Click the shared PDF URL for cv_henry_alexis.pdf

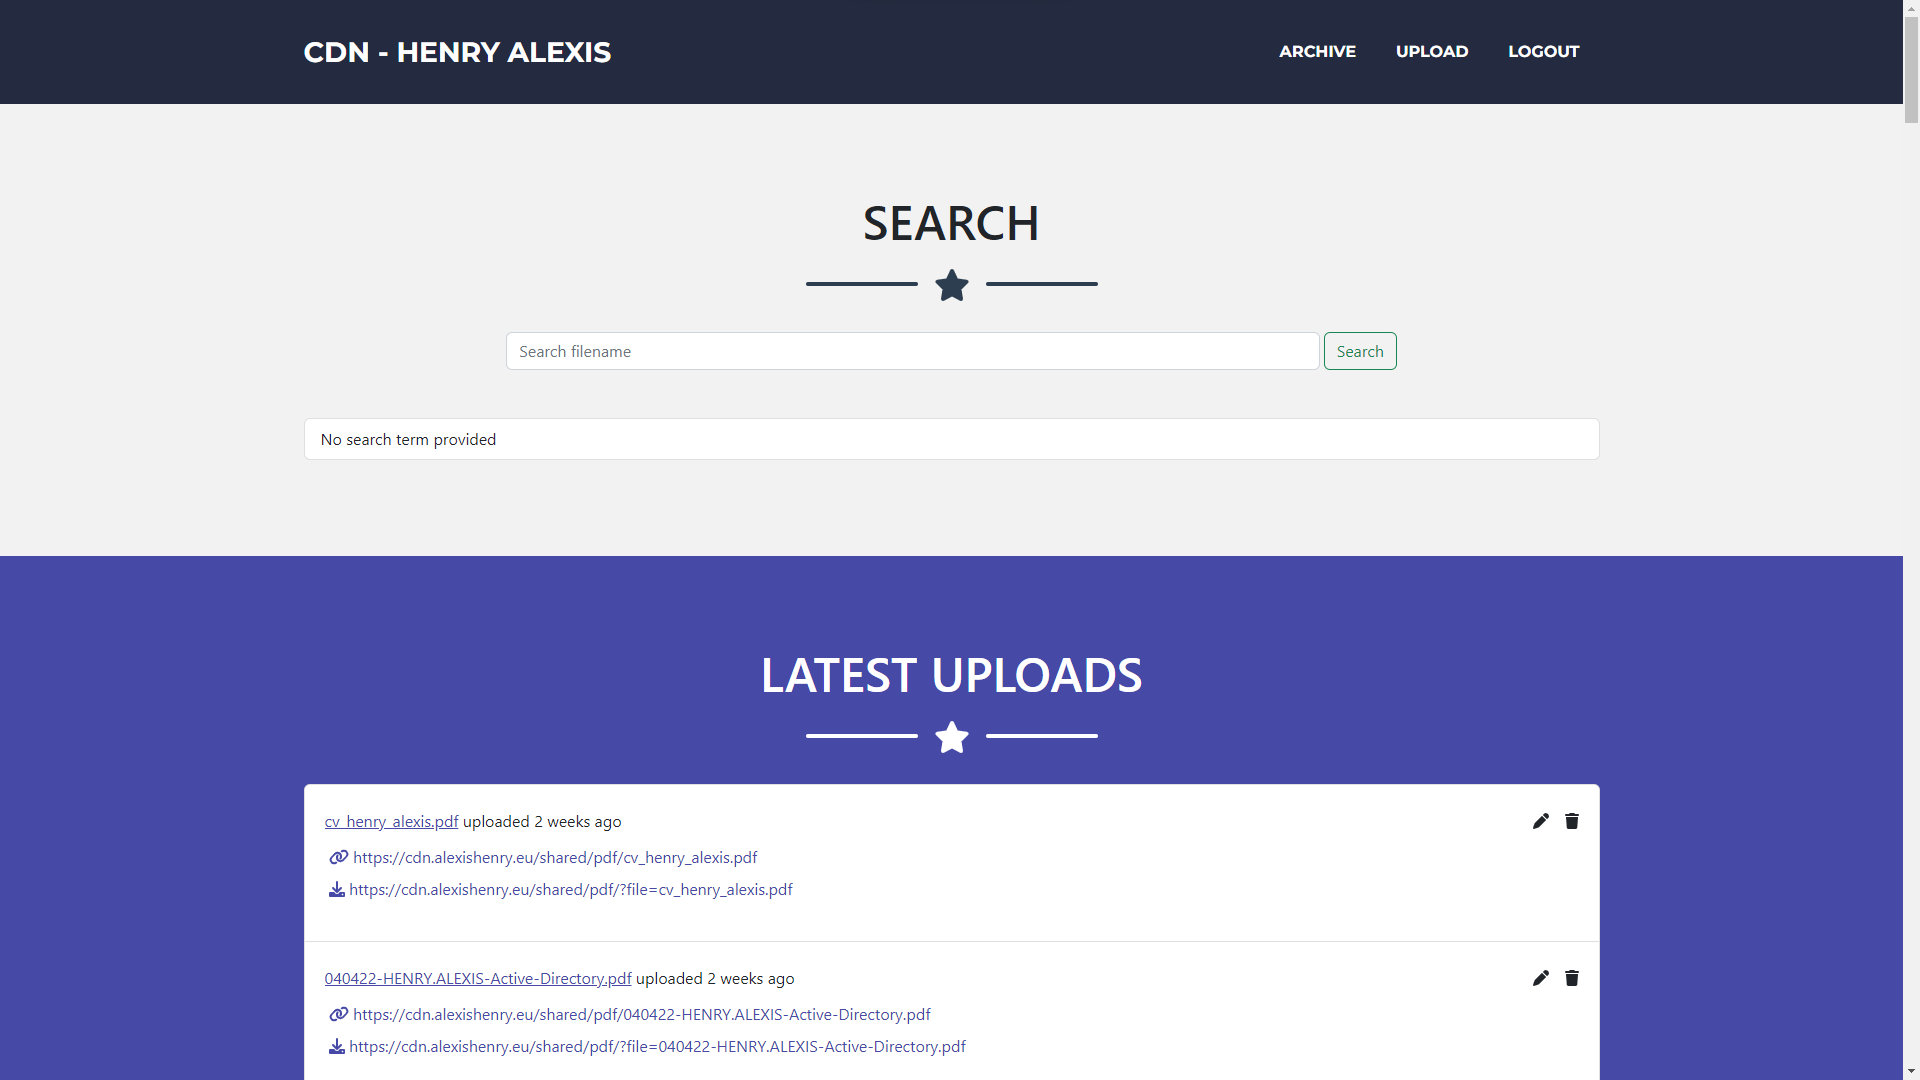coord(555,857)
